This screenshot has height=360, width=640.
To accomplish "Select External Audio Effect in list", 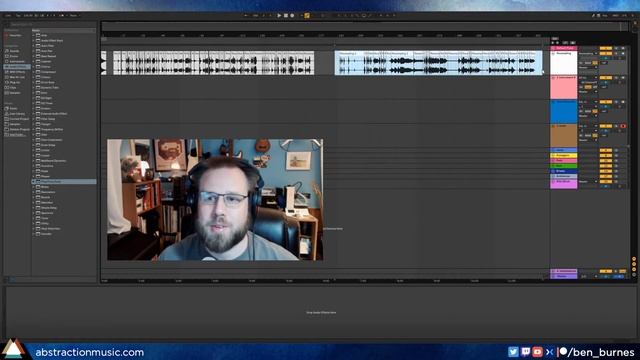I will pyautogui.click(x=54, y=114).
